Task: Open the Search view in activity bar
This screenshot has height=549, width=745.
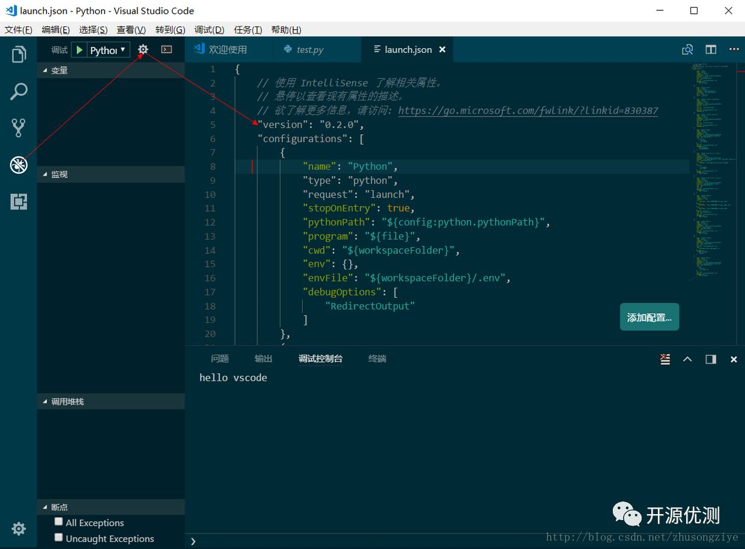Action: (19, 91)
